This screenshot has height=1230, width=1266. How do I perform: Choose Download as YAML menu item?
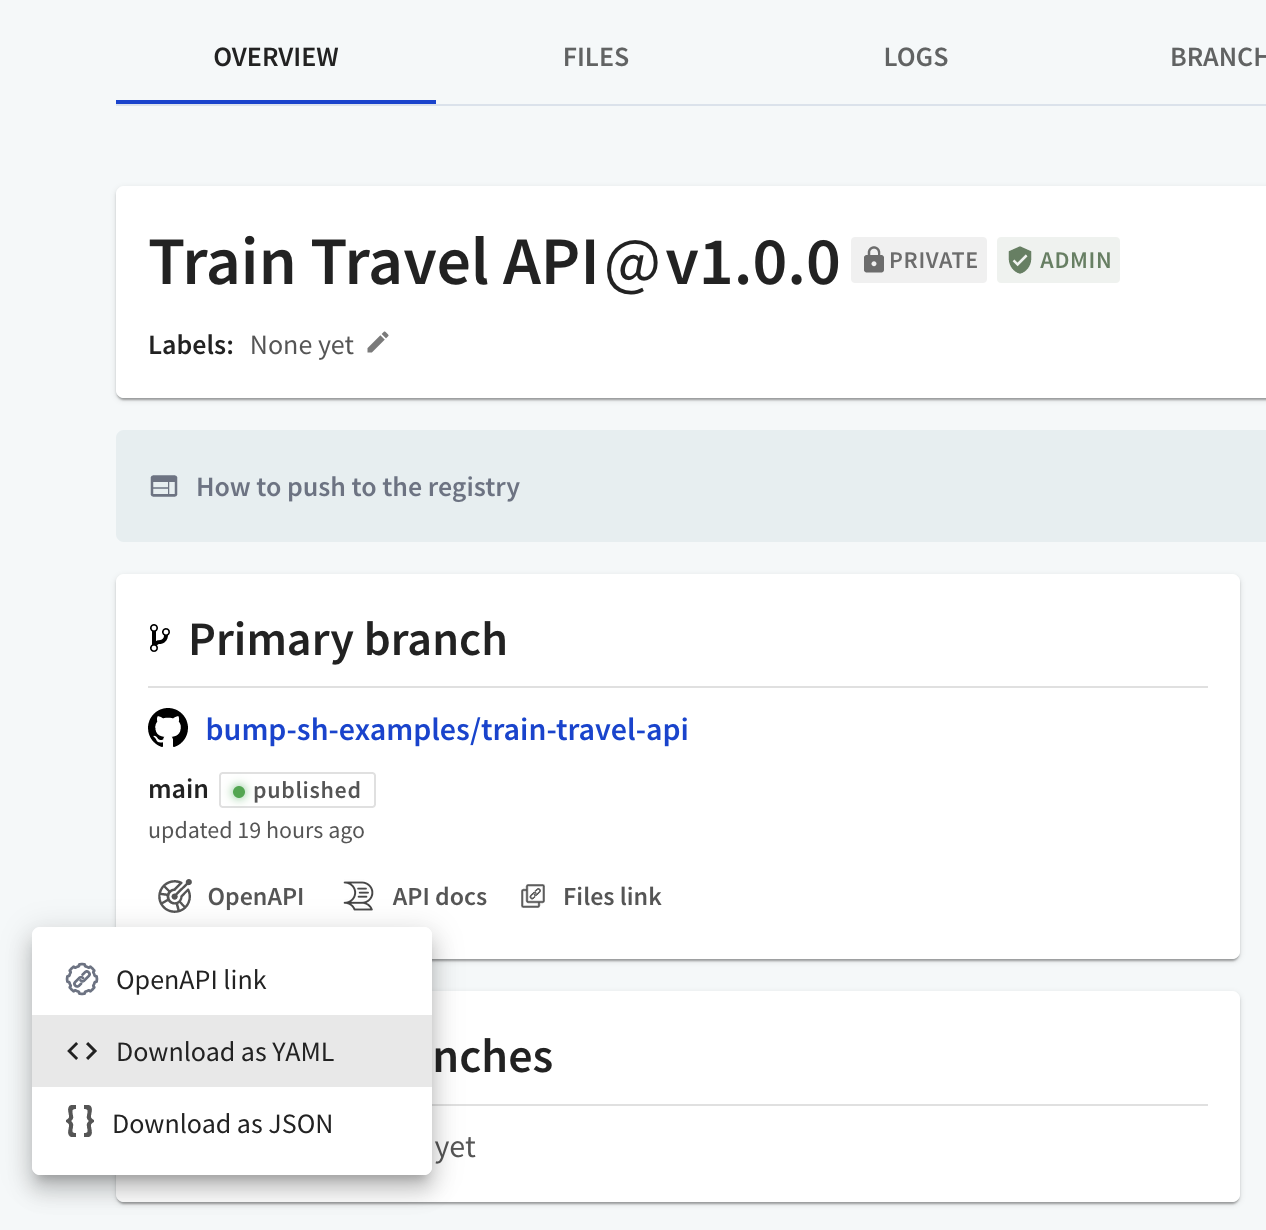point(225,1052)
